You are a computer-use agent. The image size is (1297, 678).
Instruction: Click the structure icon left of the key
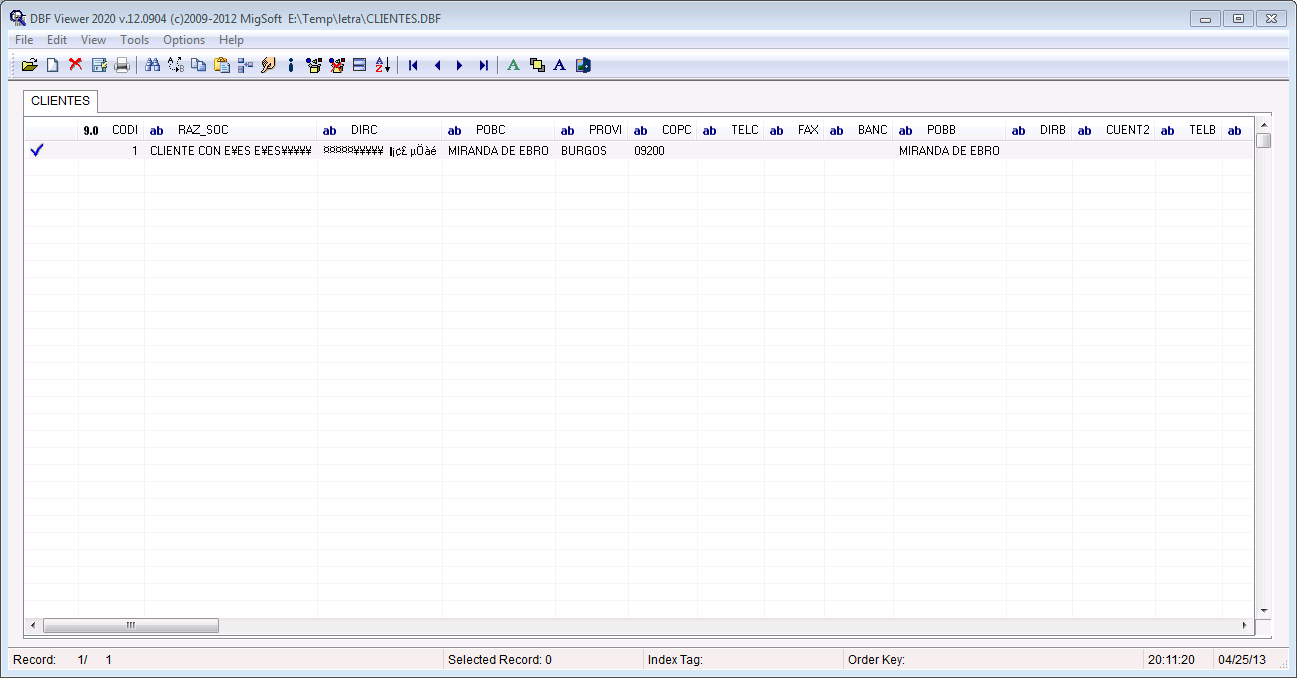point(245,65)
